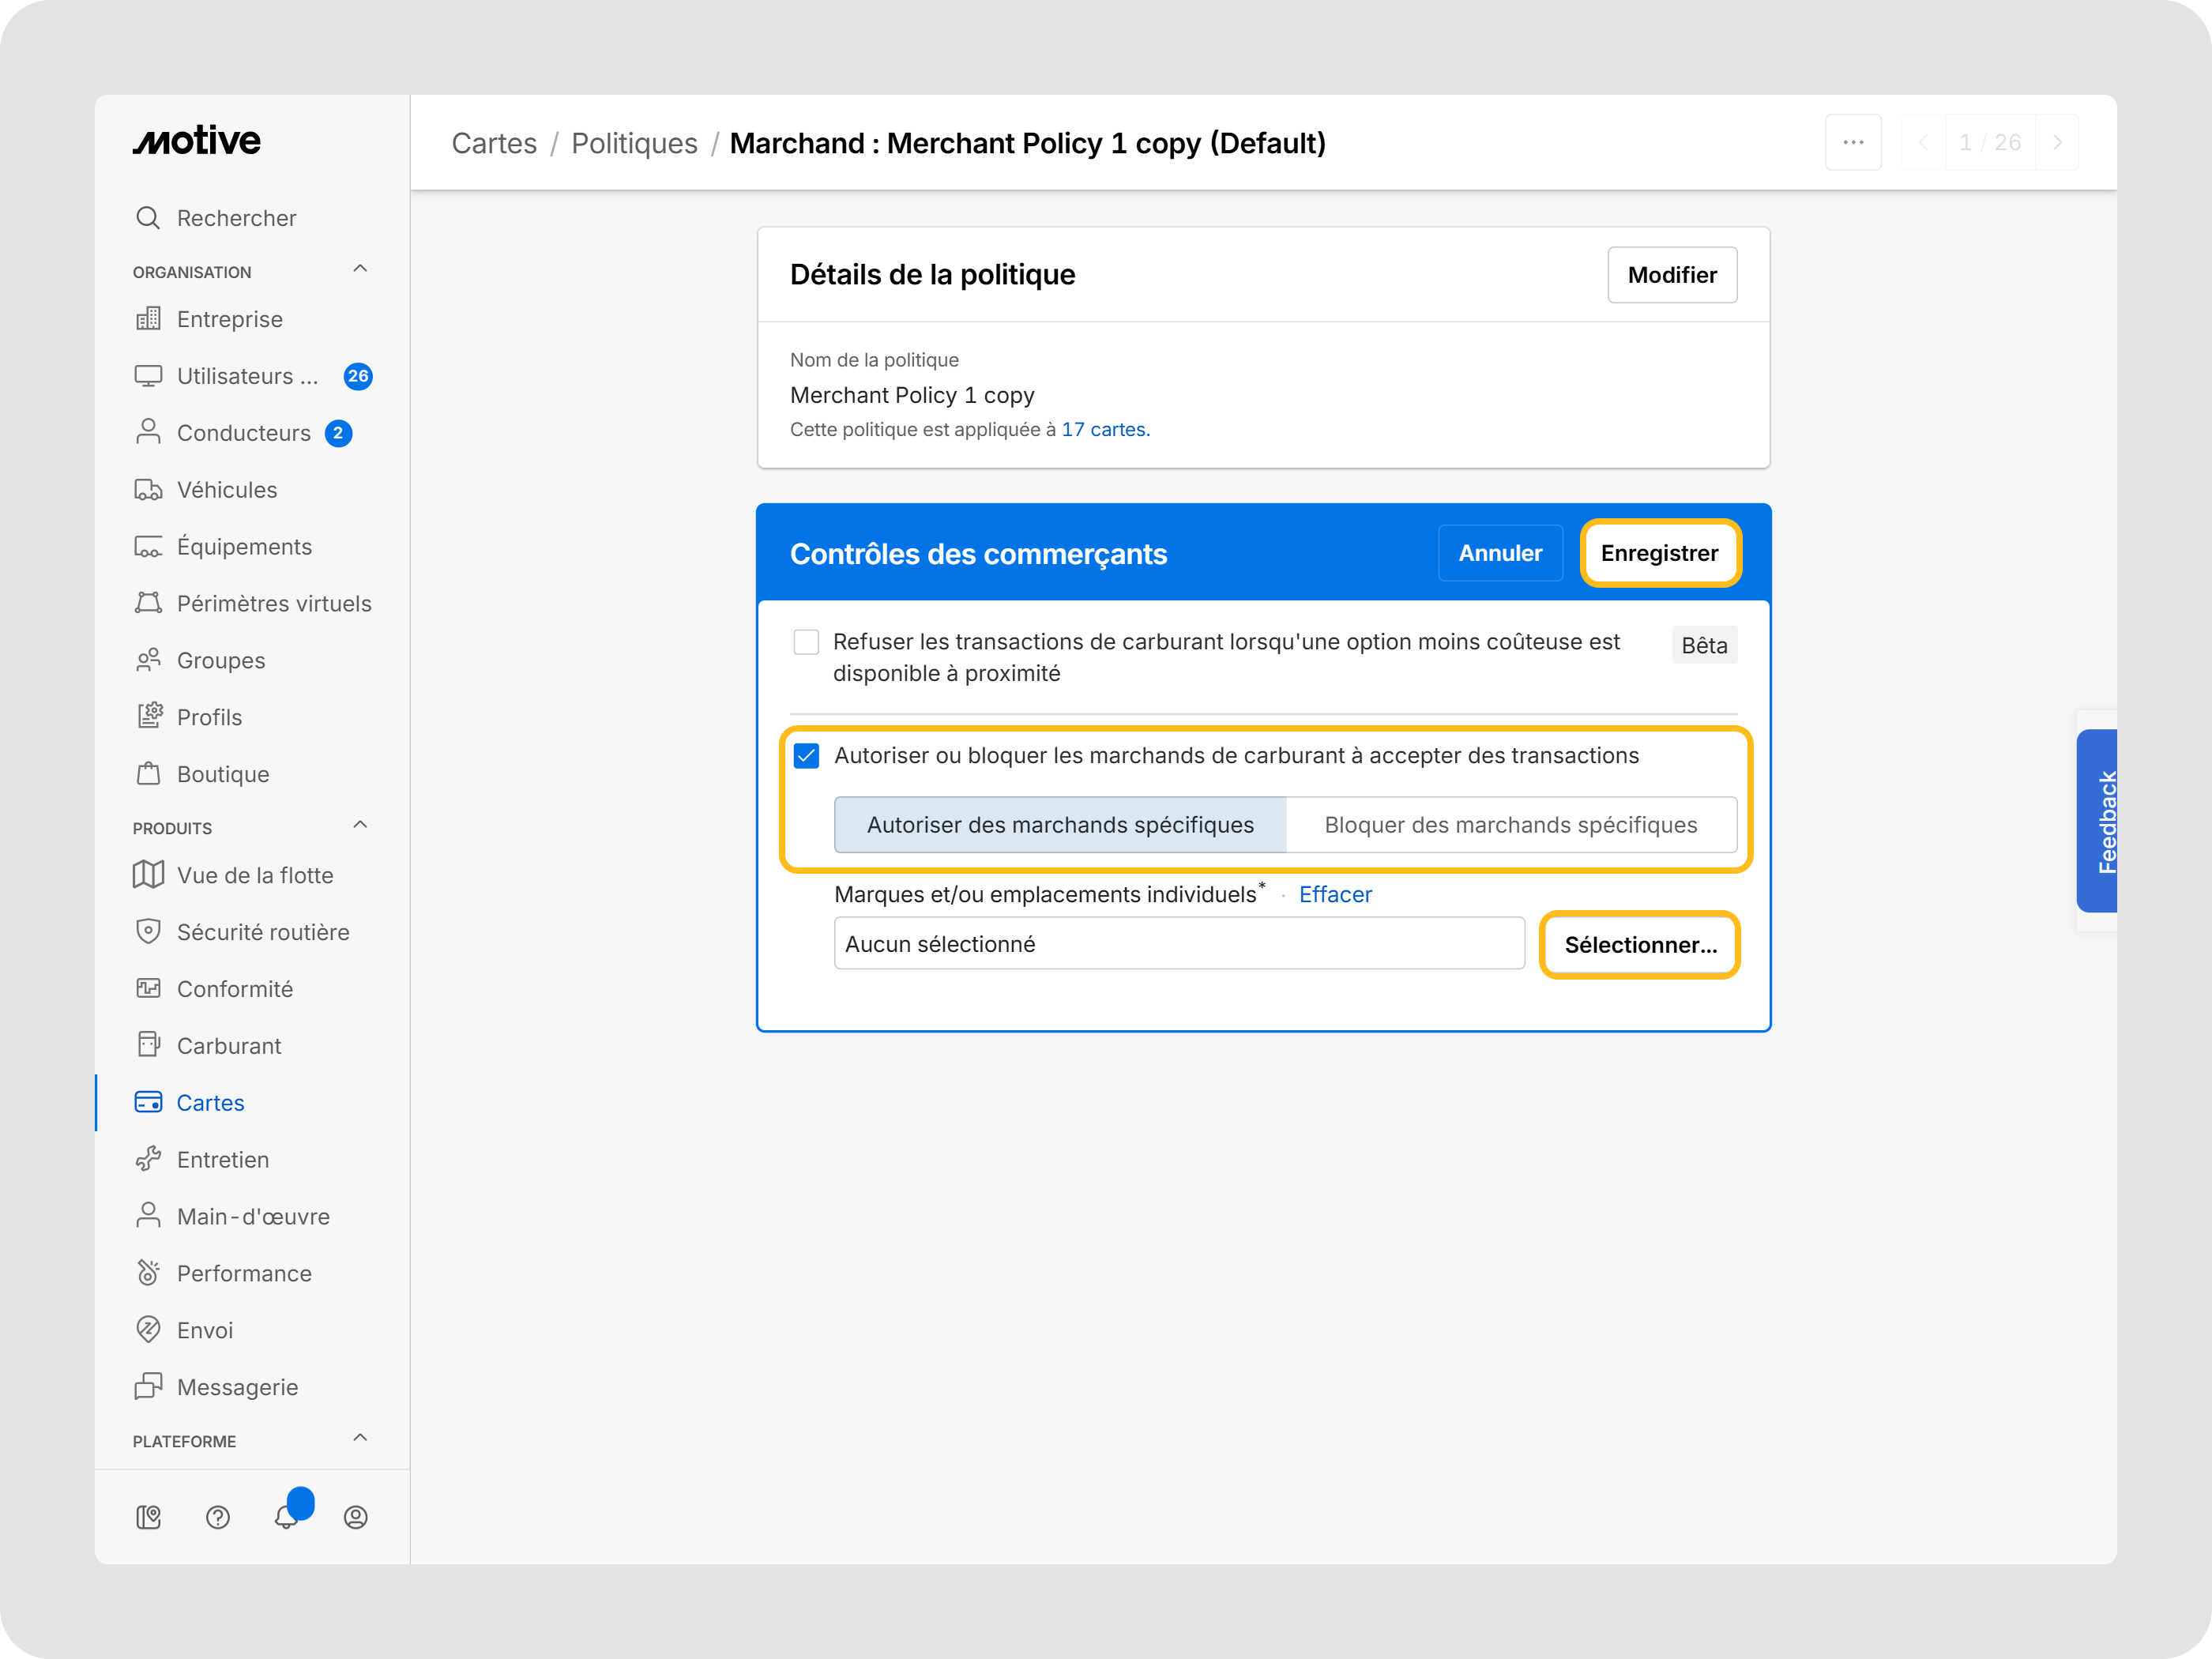The image size is (2212, 1659).
Task: Click the Utilisateurs monitor icon
Action: [148, 376]
